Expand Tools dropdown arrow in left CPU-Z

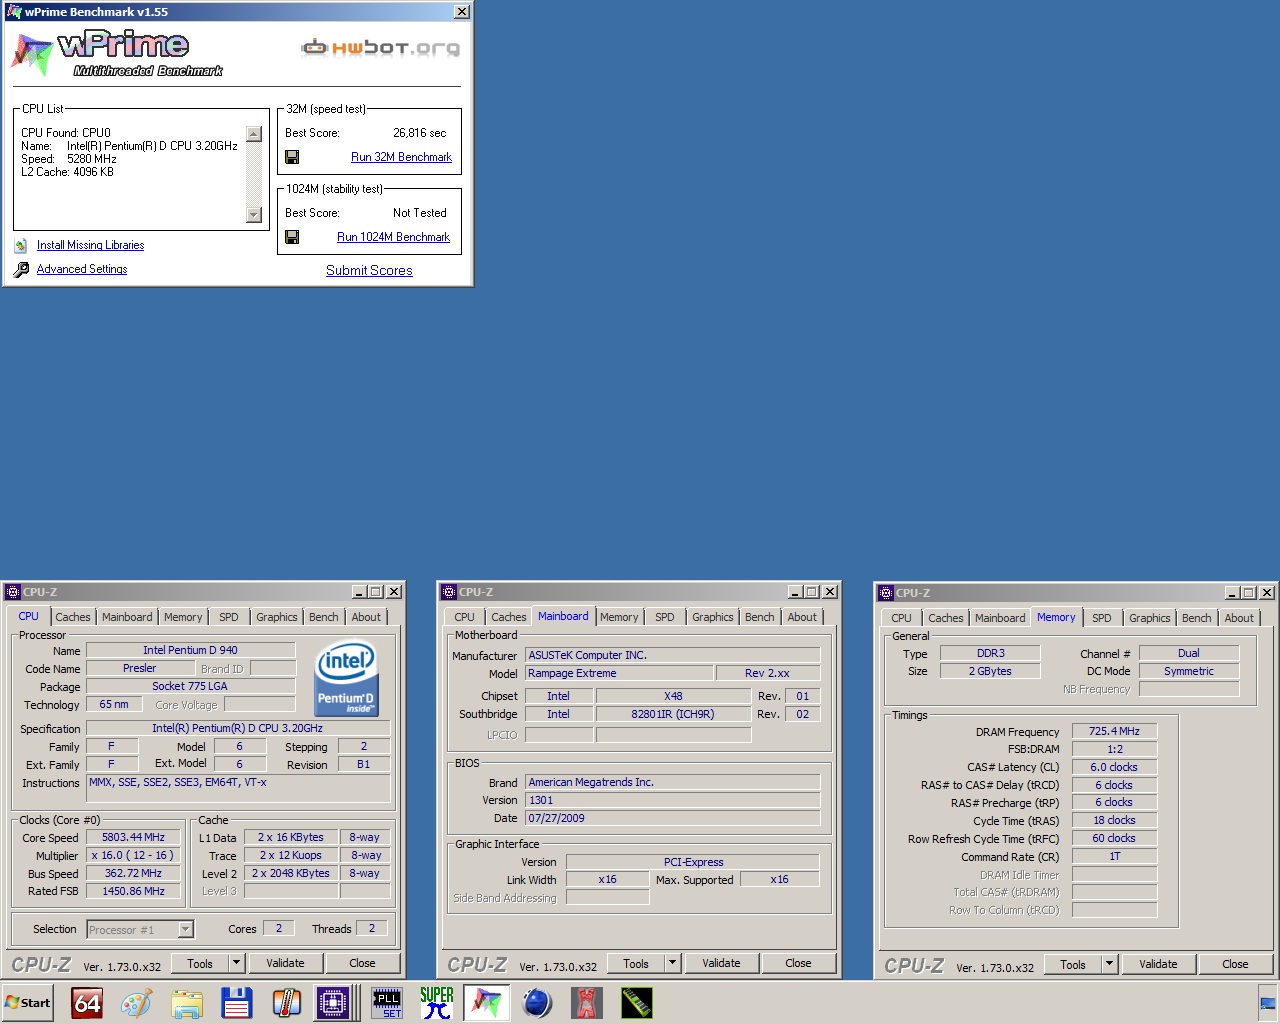tap(237, 963)
